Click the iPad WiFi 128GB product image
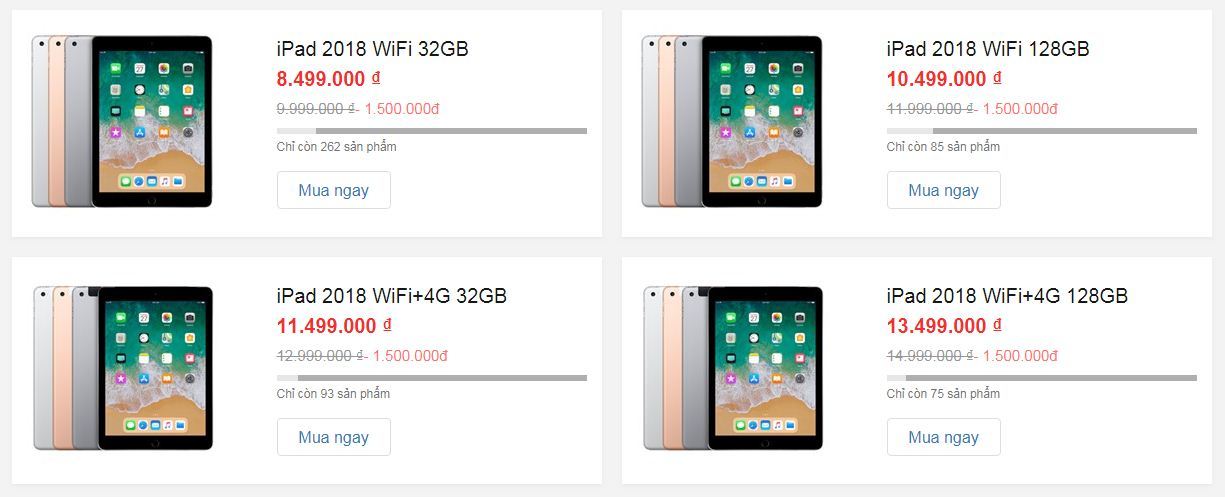Screen dimensions: 1225x497 [732, 122]
